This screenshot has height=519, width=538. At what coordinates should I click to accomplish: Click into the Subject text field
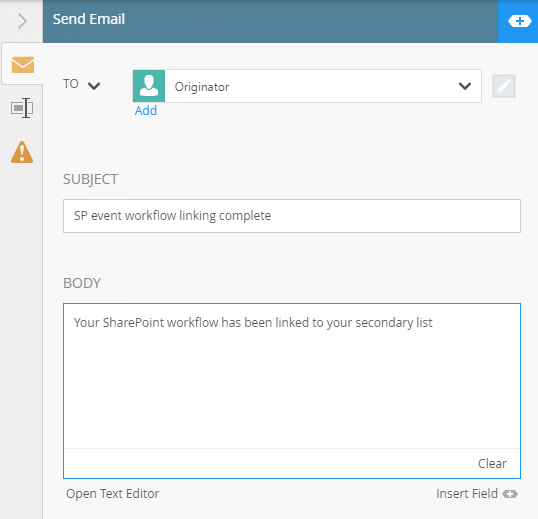[x=292, y=216]
